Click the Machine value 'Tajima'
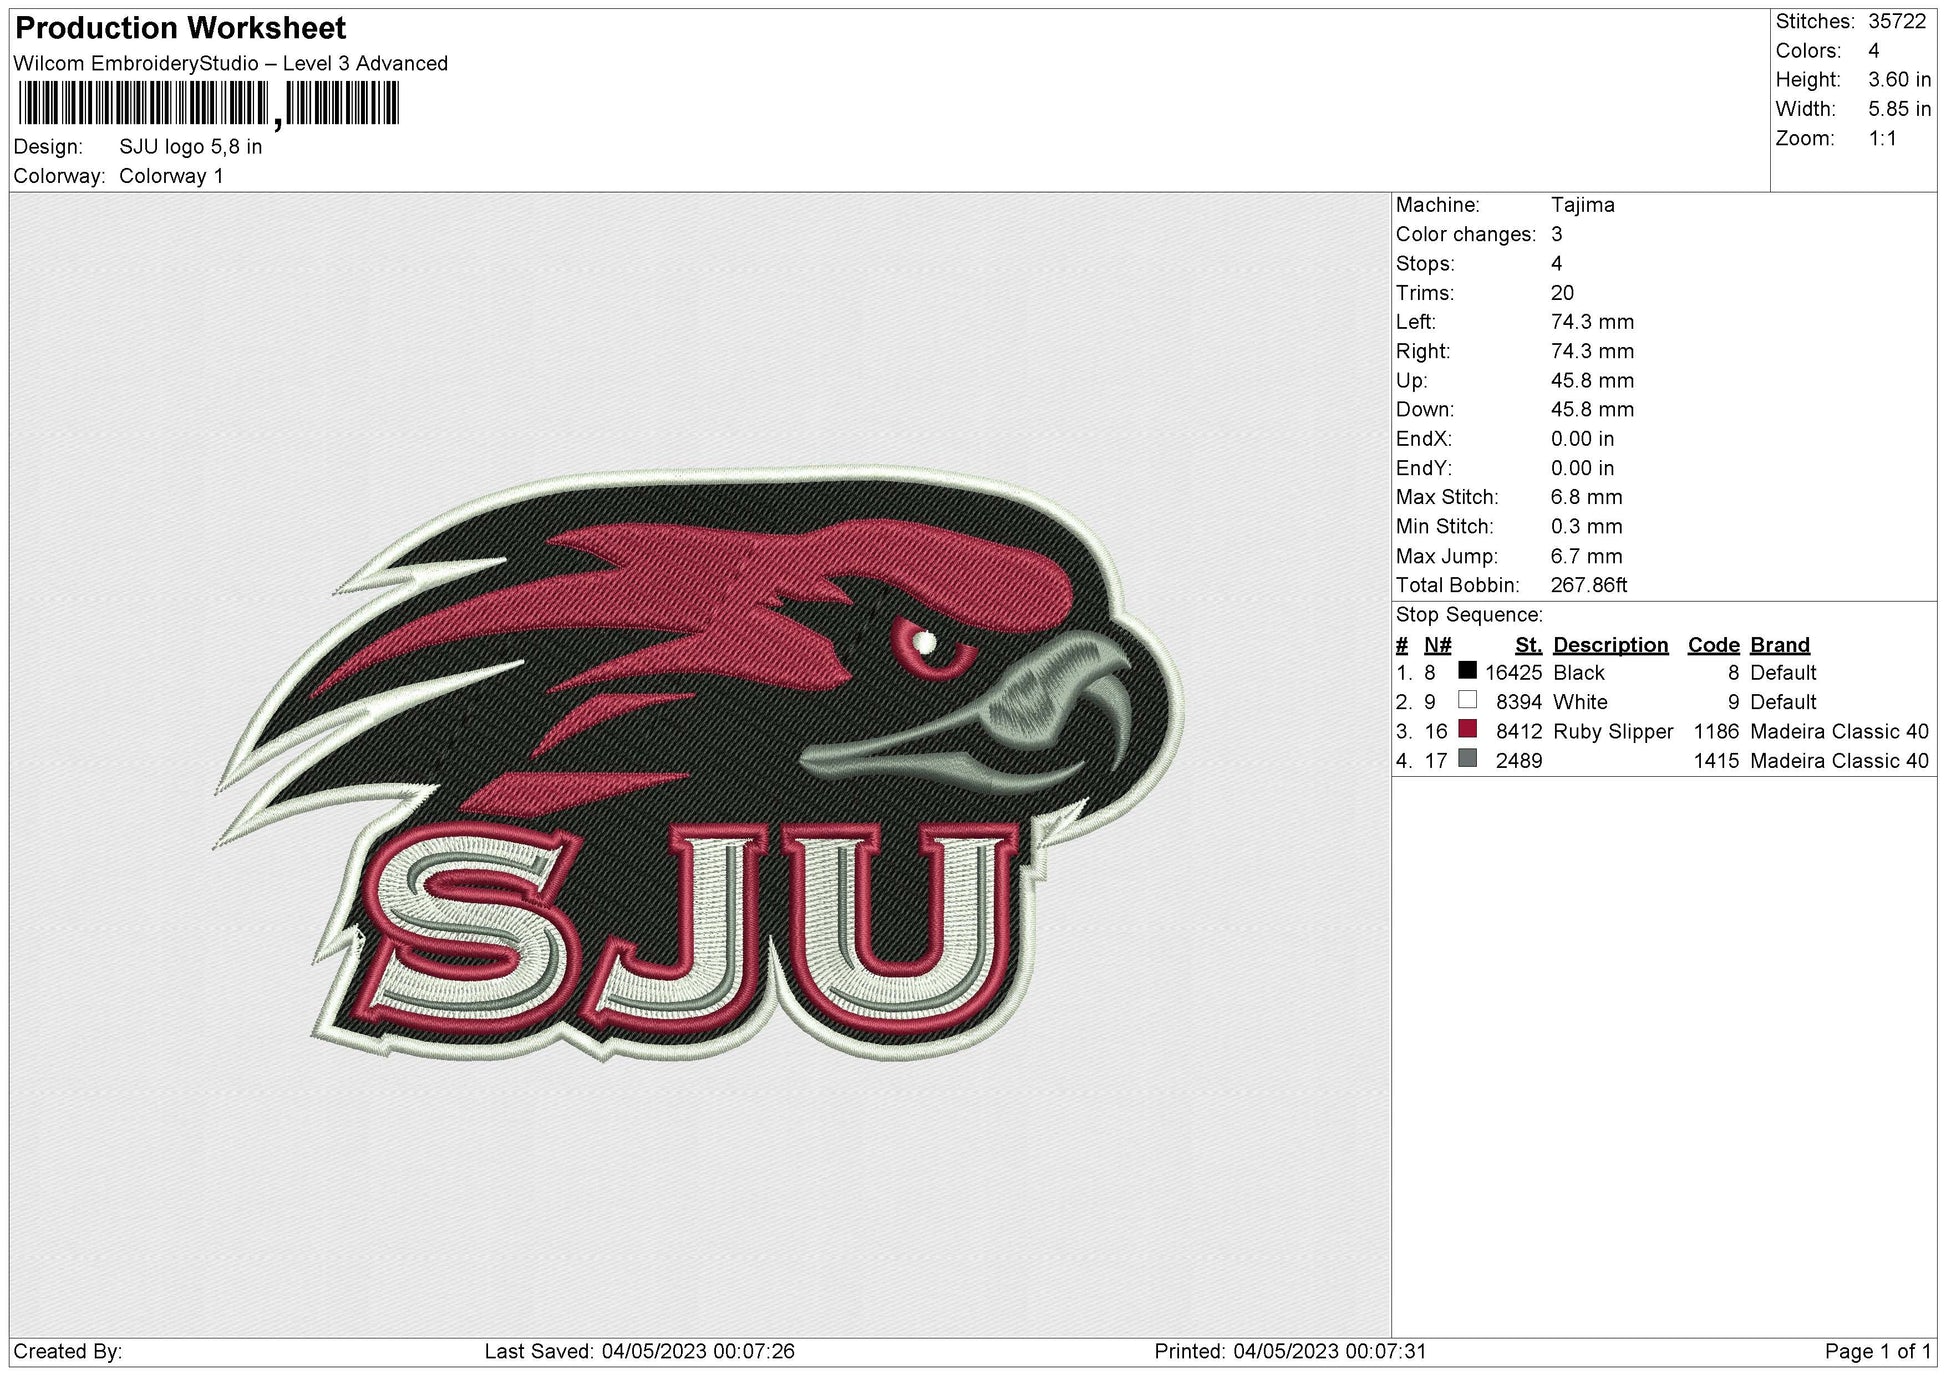Screen dimensions: 1946x1375 pyautogui.click(x=1583, y=205)
